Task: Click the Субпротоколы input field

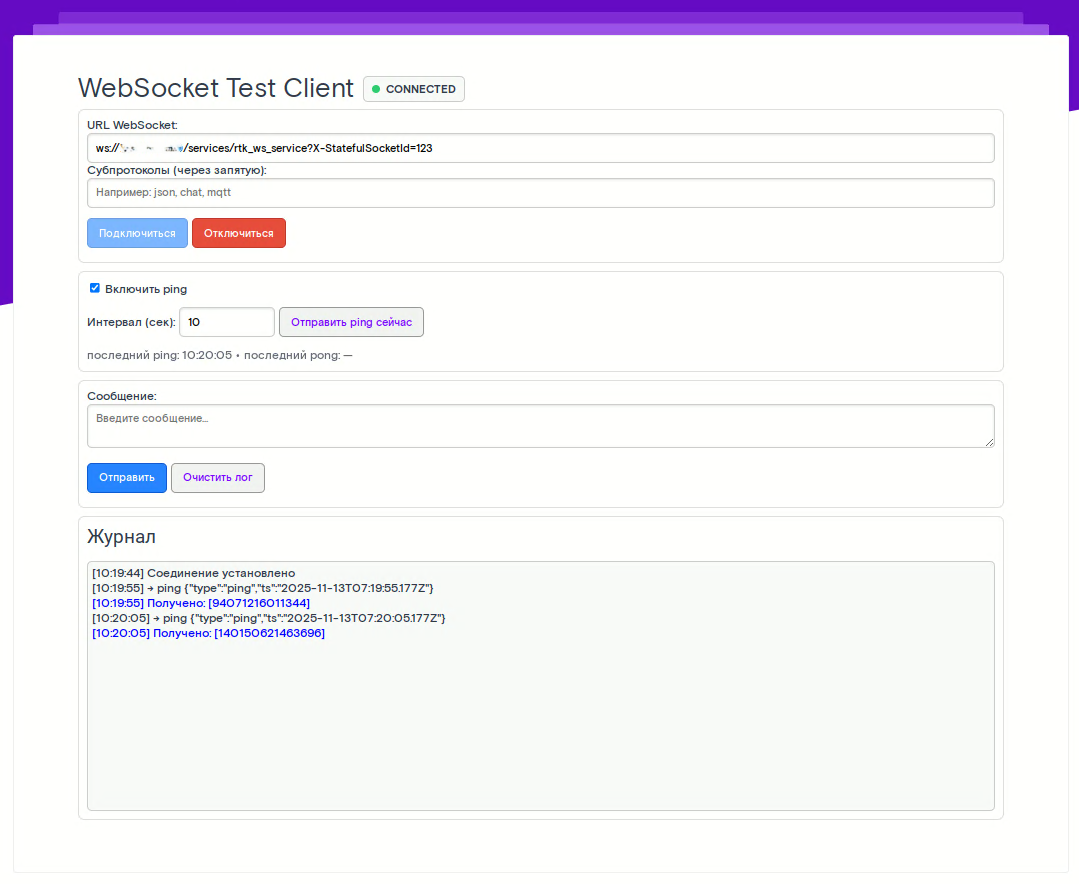Action: point(540,192)
